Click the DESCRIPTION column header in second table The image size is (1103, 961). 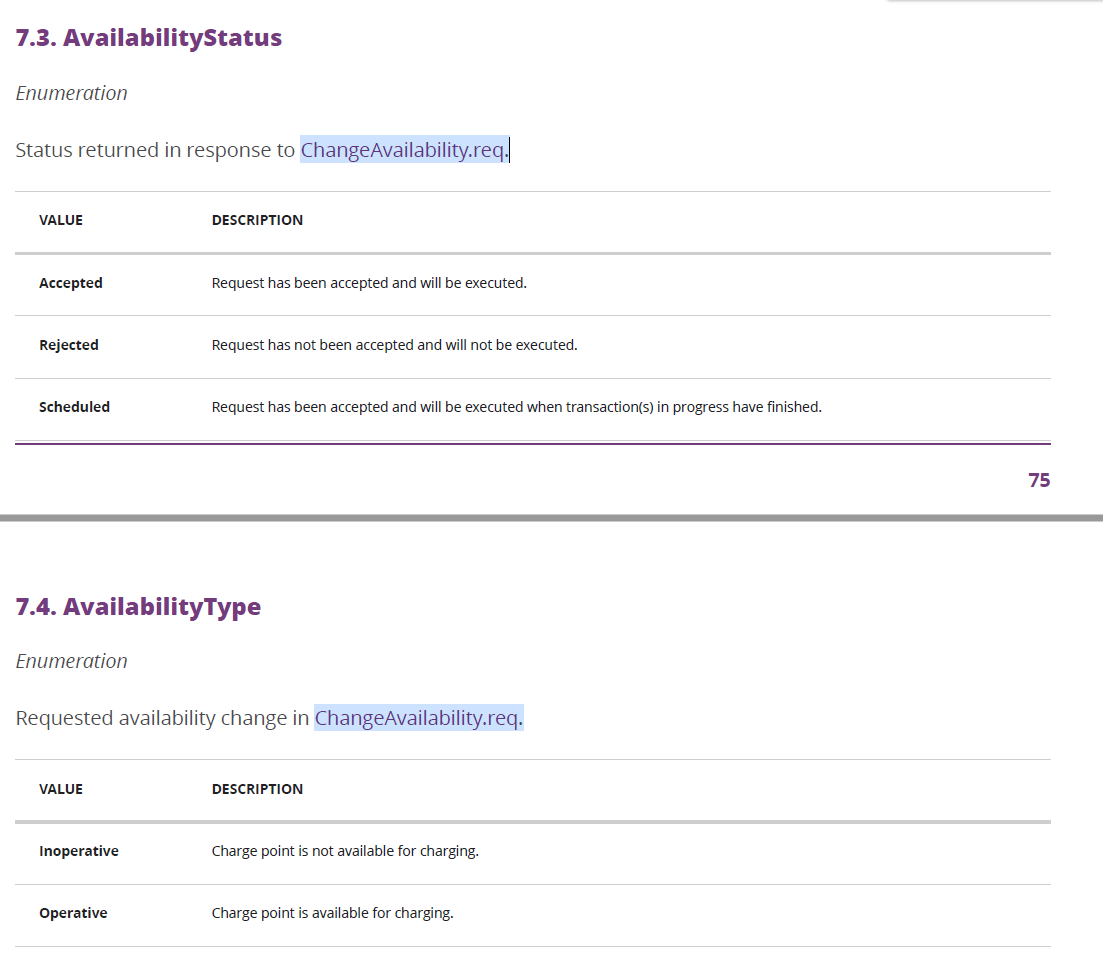point(257,789)
